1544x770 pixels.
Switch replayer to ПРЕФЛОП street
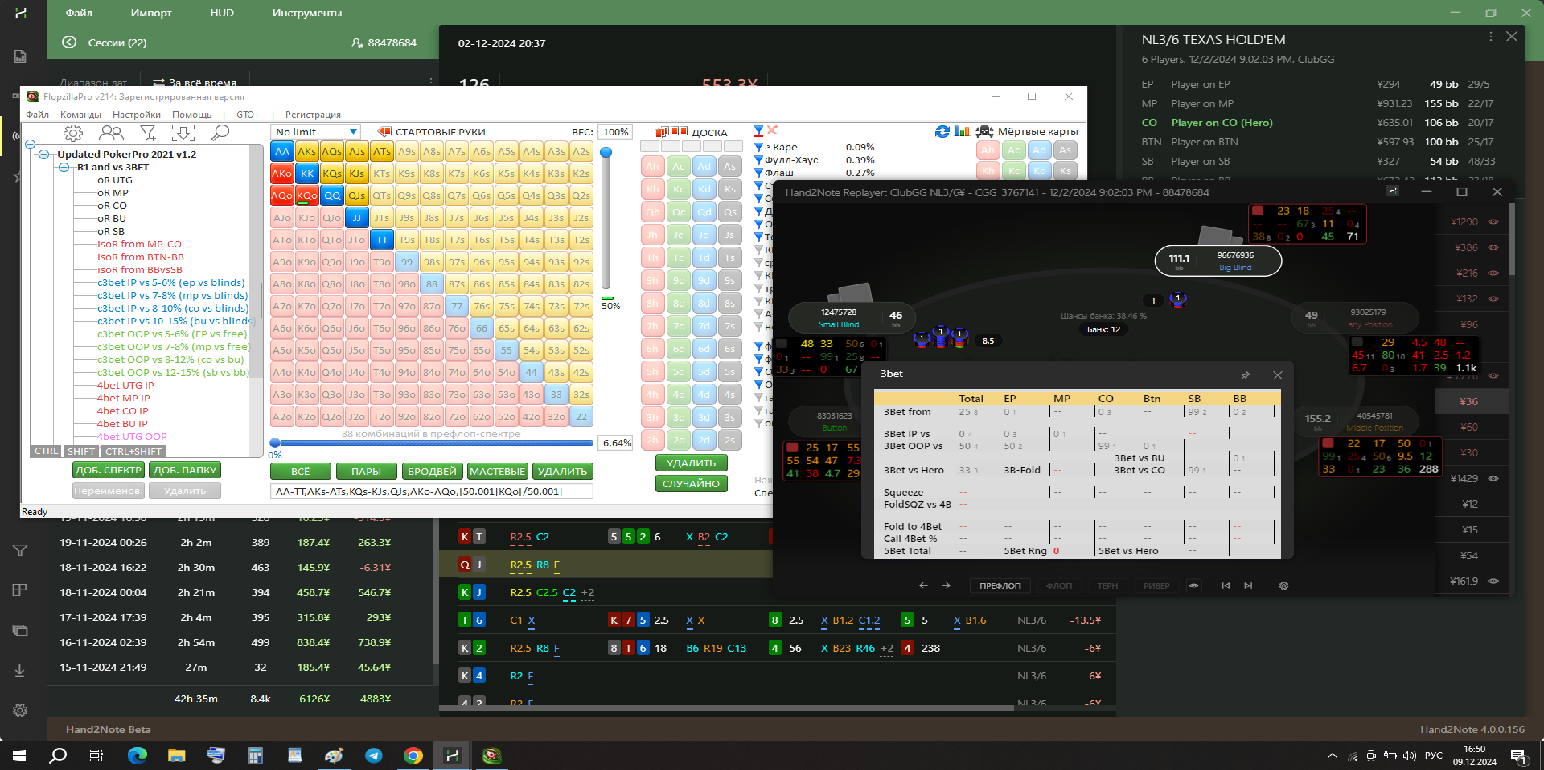coord(999,586)
